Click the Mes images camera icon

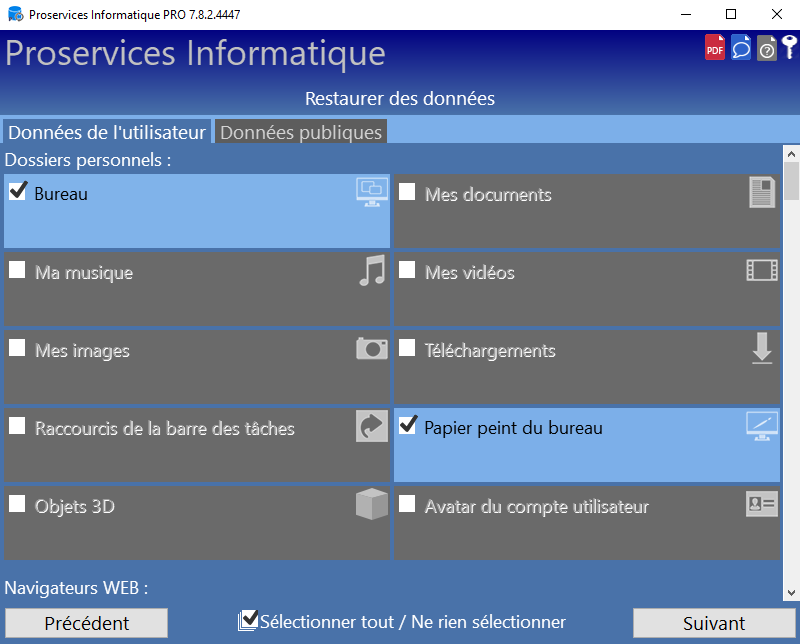click(371, 349)
